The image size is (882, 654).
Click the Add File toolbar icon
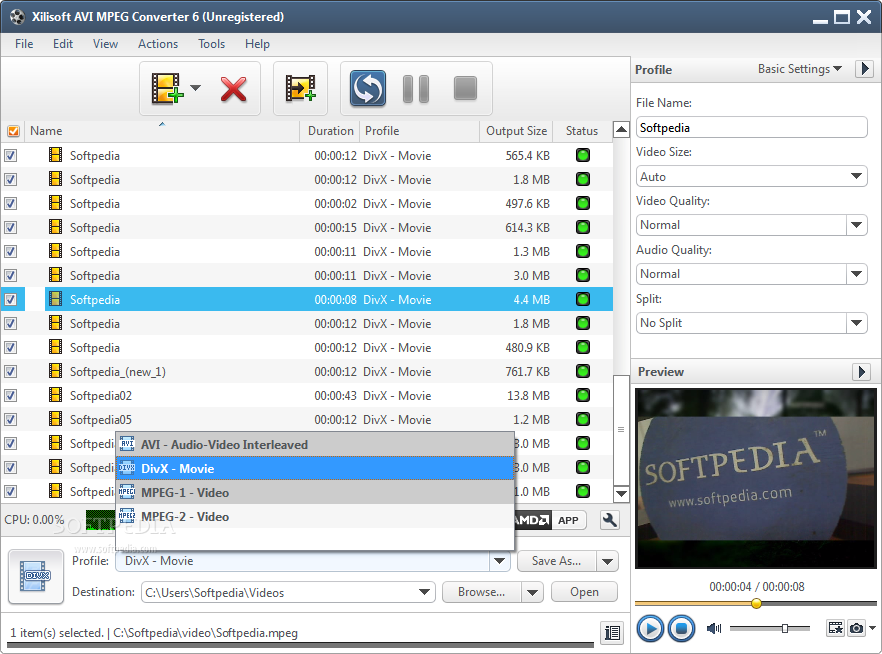click(x=167, y=88)
